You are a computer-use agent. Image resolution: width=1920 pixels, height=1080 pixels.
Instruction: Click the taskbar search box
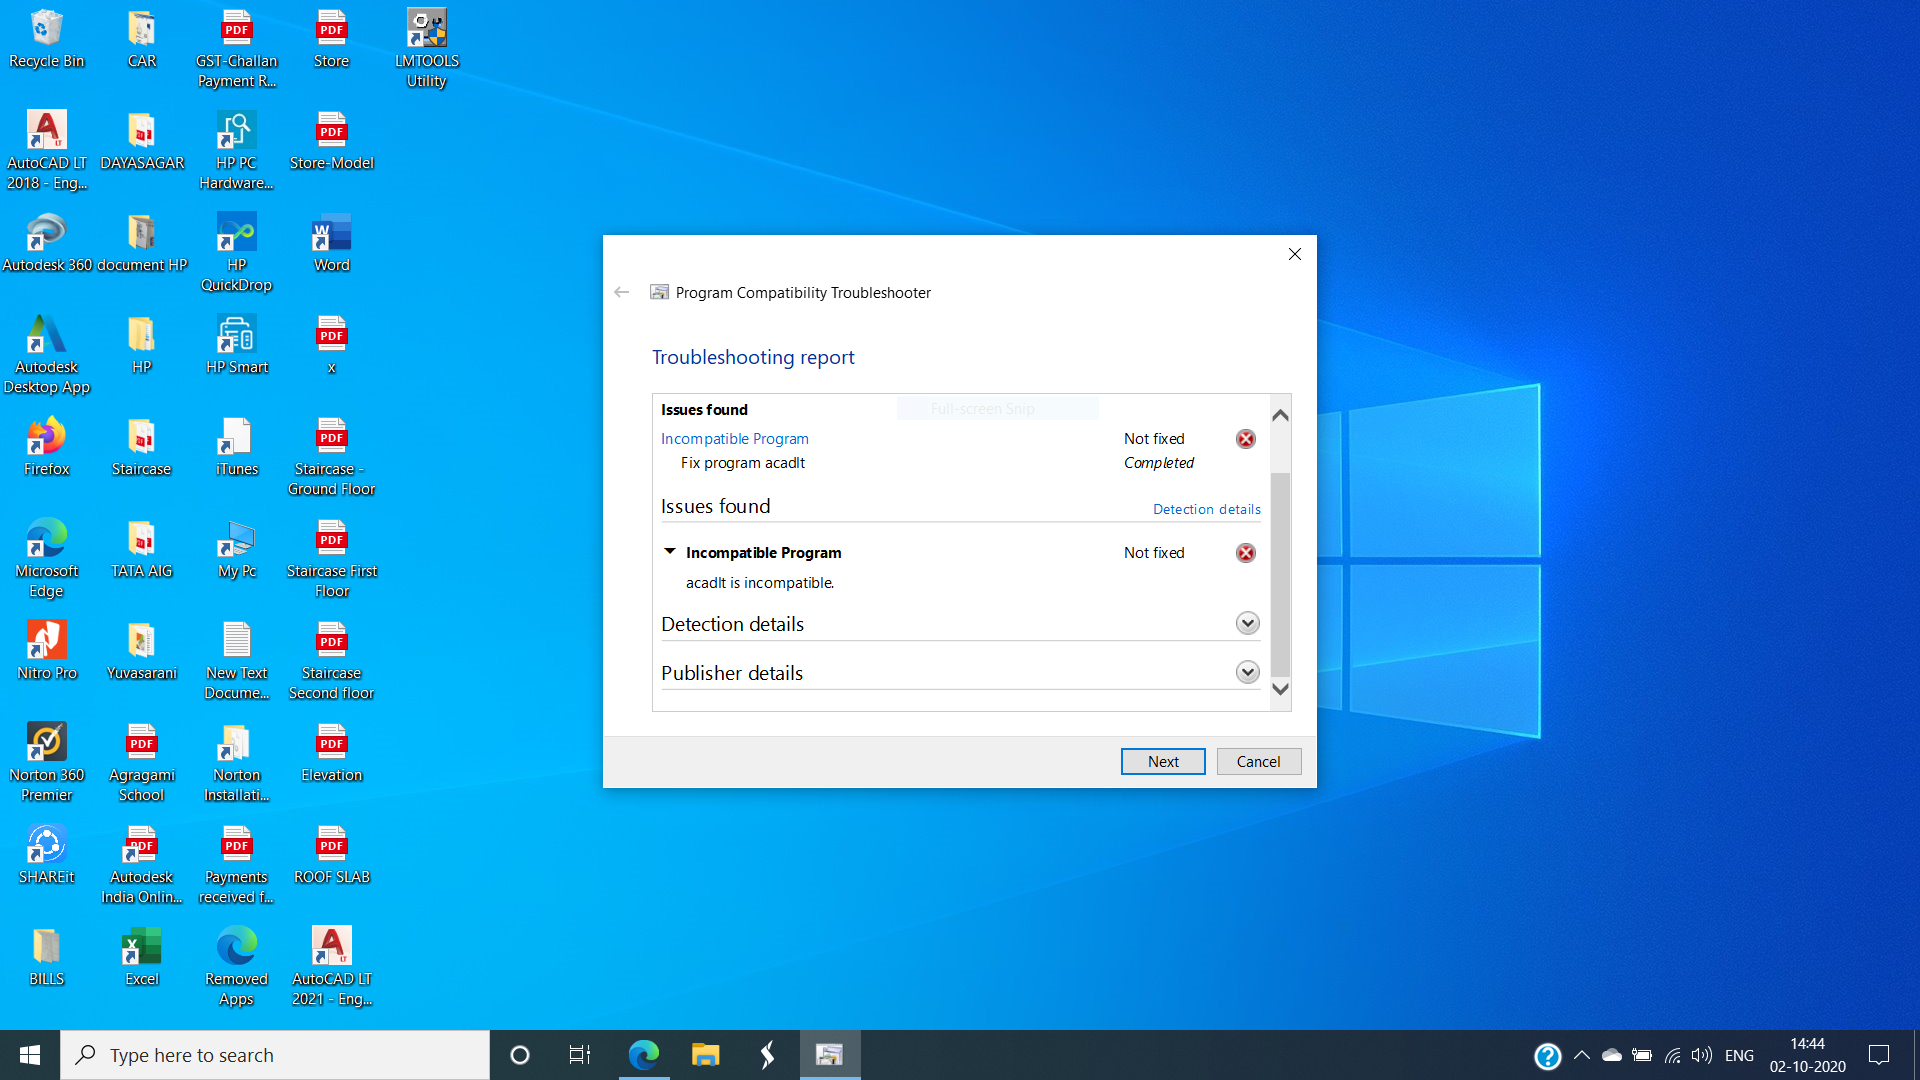275,1054
